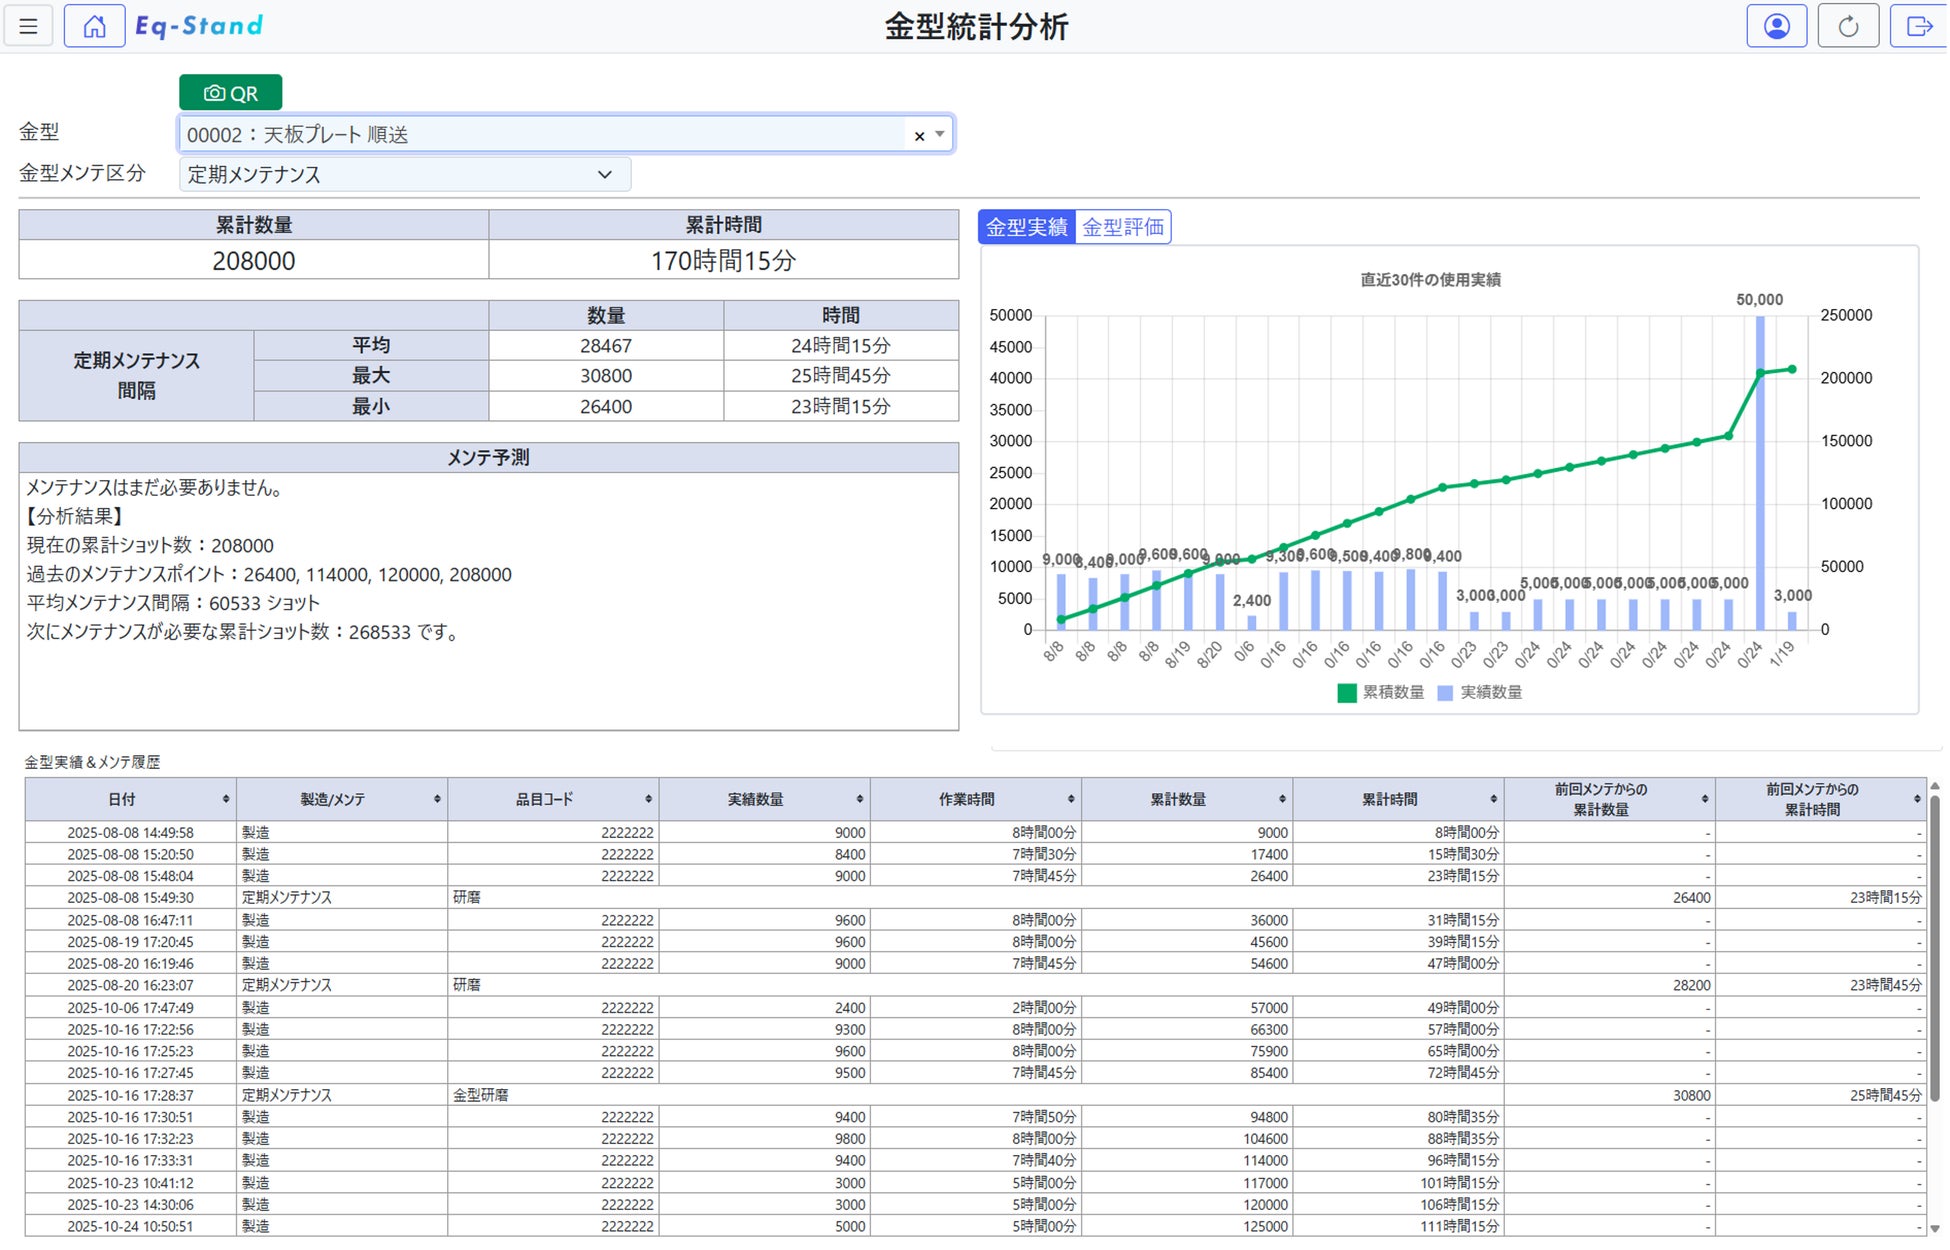Launch the QR camera scanner

pyautogui.click(x=230, y=93)
